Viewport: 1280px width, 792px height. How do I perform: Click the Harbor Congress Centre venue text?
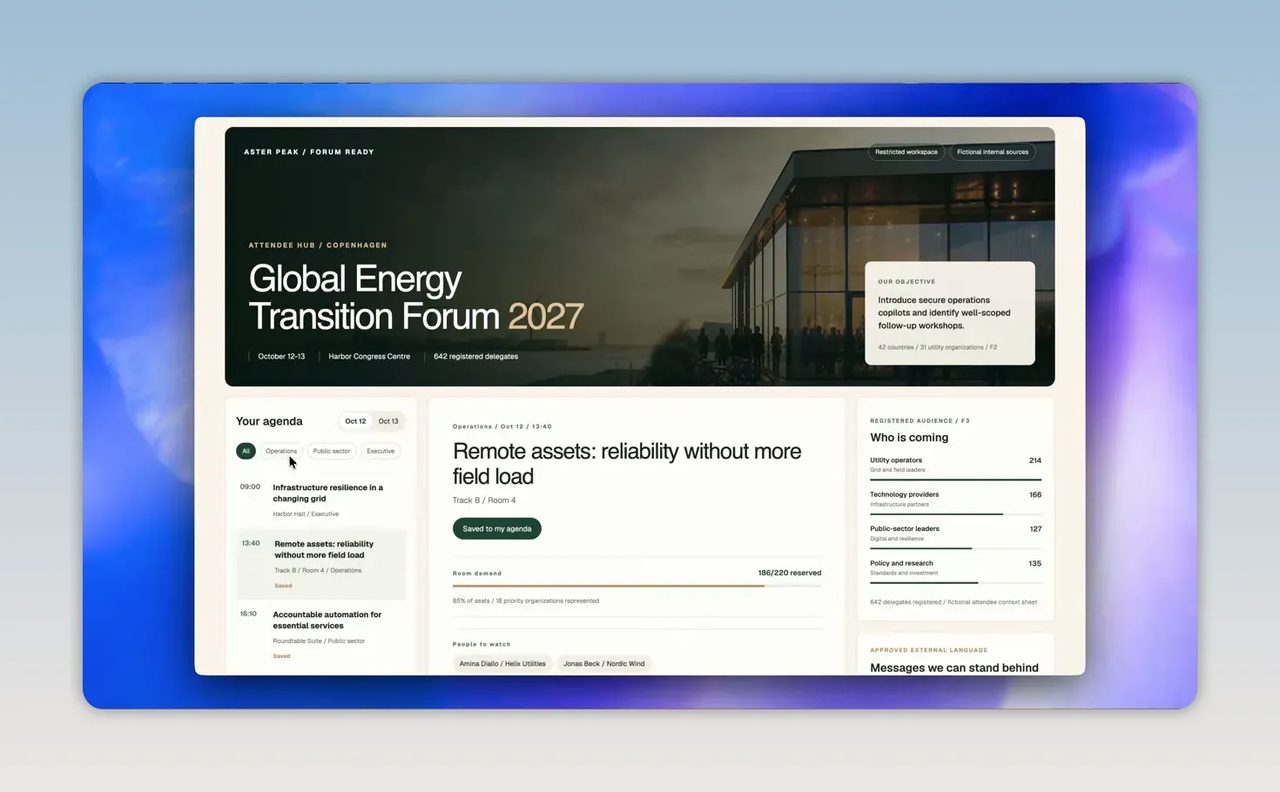(x=369, y=356)
